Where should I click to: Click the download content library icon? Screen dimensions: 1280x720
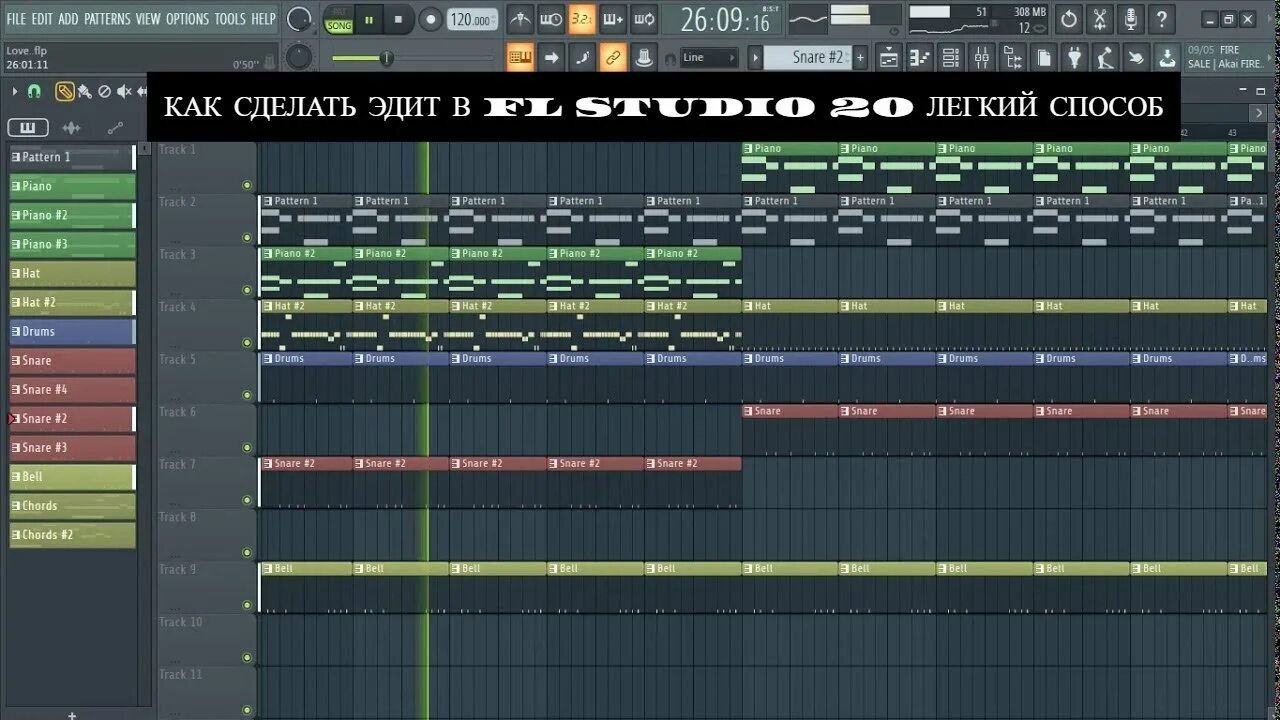pyautogui.click(x=1167, y=58)
